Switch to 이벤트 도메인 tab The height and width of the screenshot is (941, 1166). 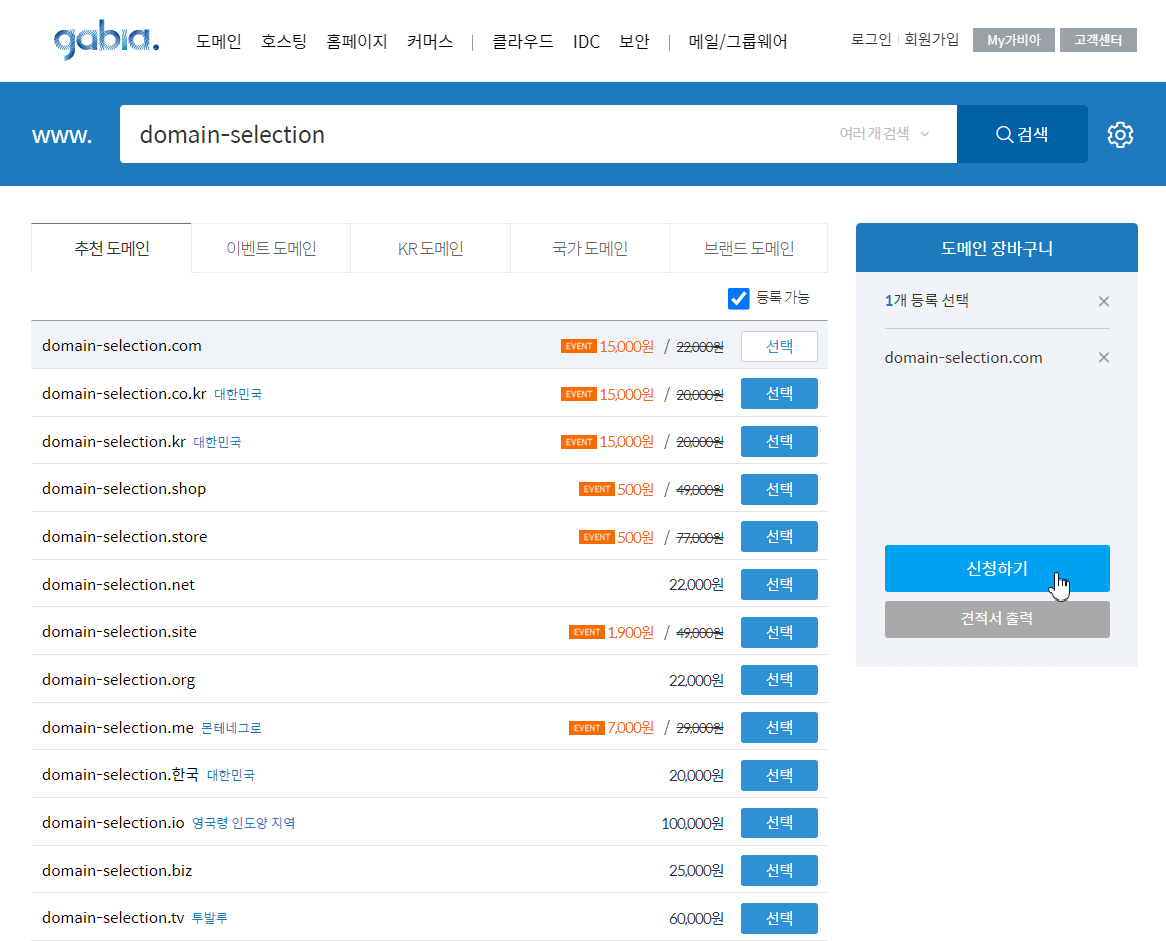pos(271,248)
